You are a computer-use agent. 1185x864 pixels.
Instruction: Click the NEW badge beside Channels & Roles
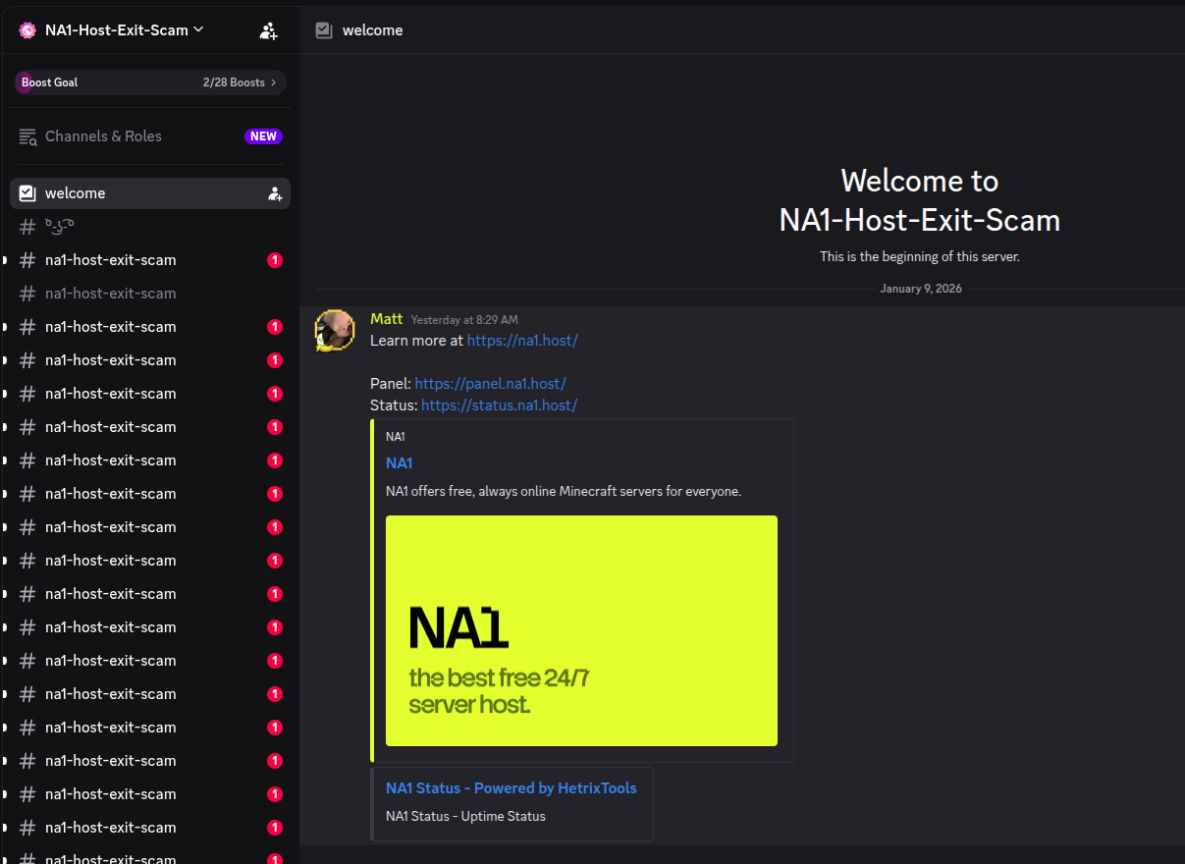263,137
